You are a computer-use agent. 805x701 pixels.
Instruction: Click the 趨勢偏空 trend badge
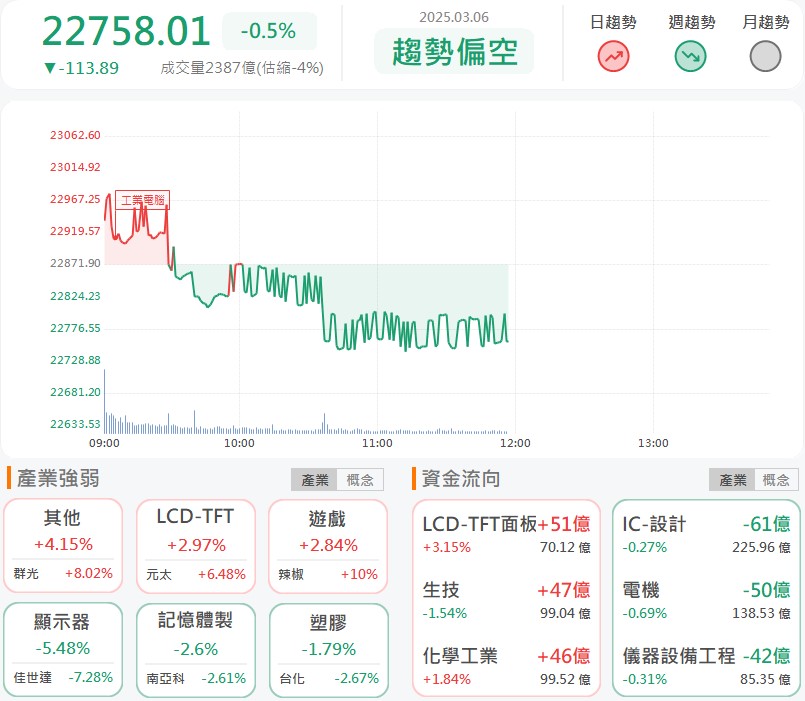[454, 51]
